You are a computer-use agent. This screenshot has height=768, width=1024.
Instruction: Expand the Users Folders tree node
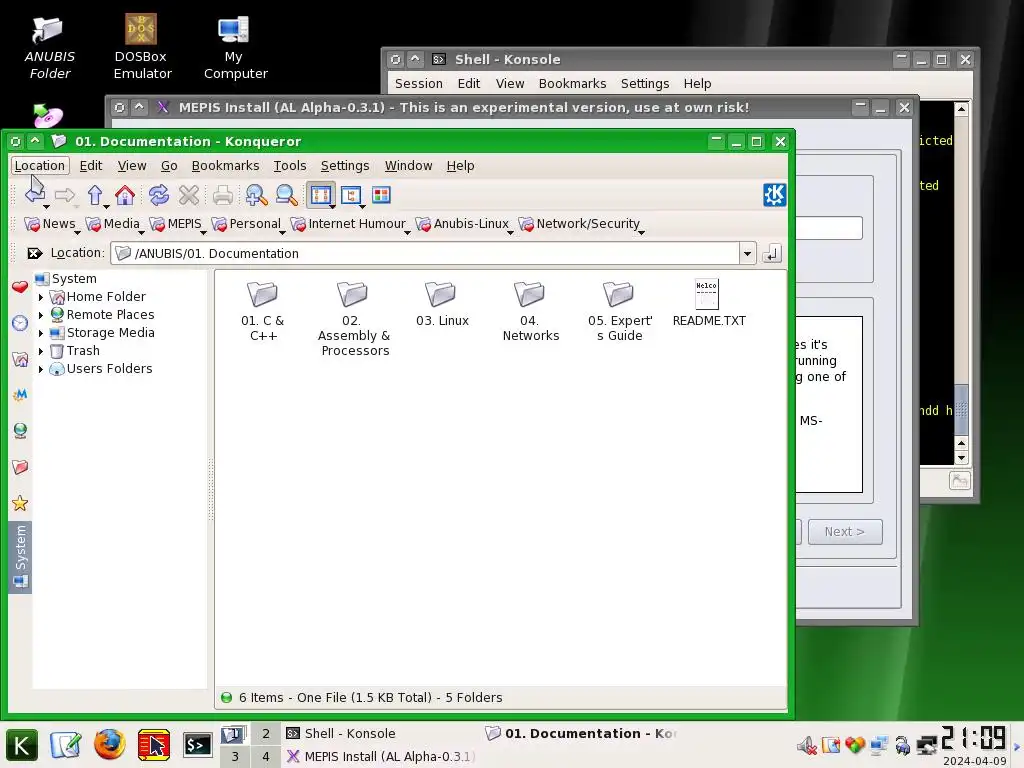40,370
